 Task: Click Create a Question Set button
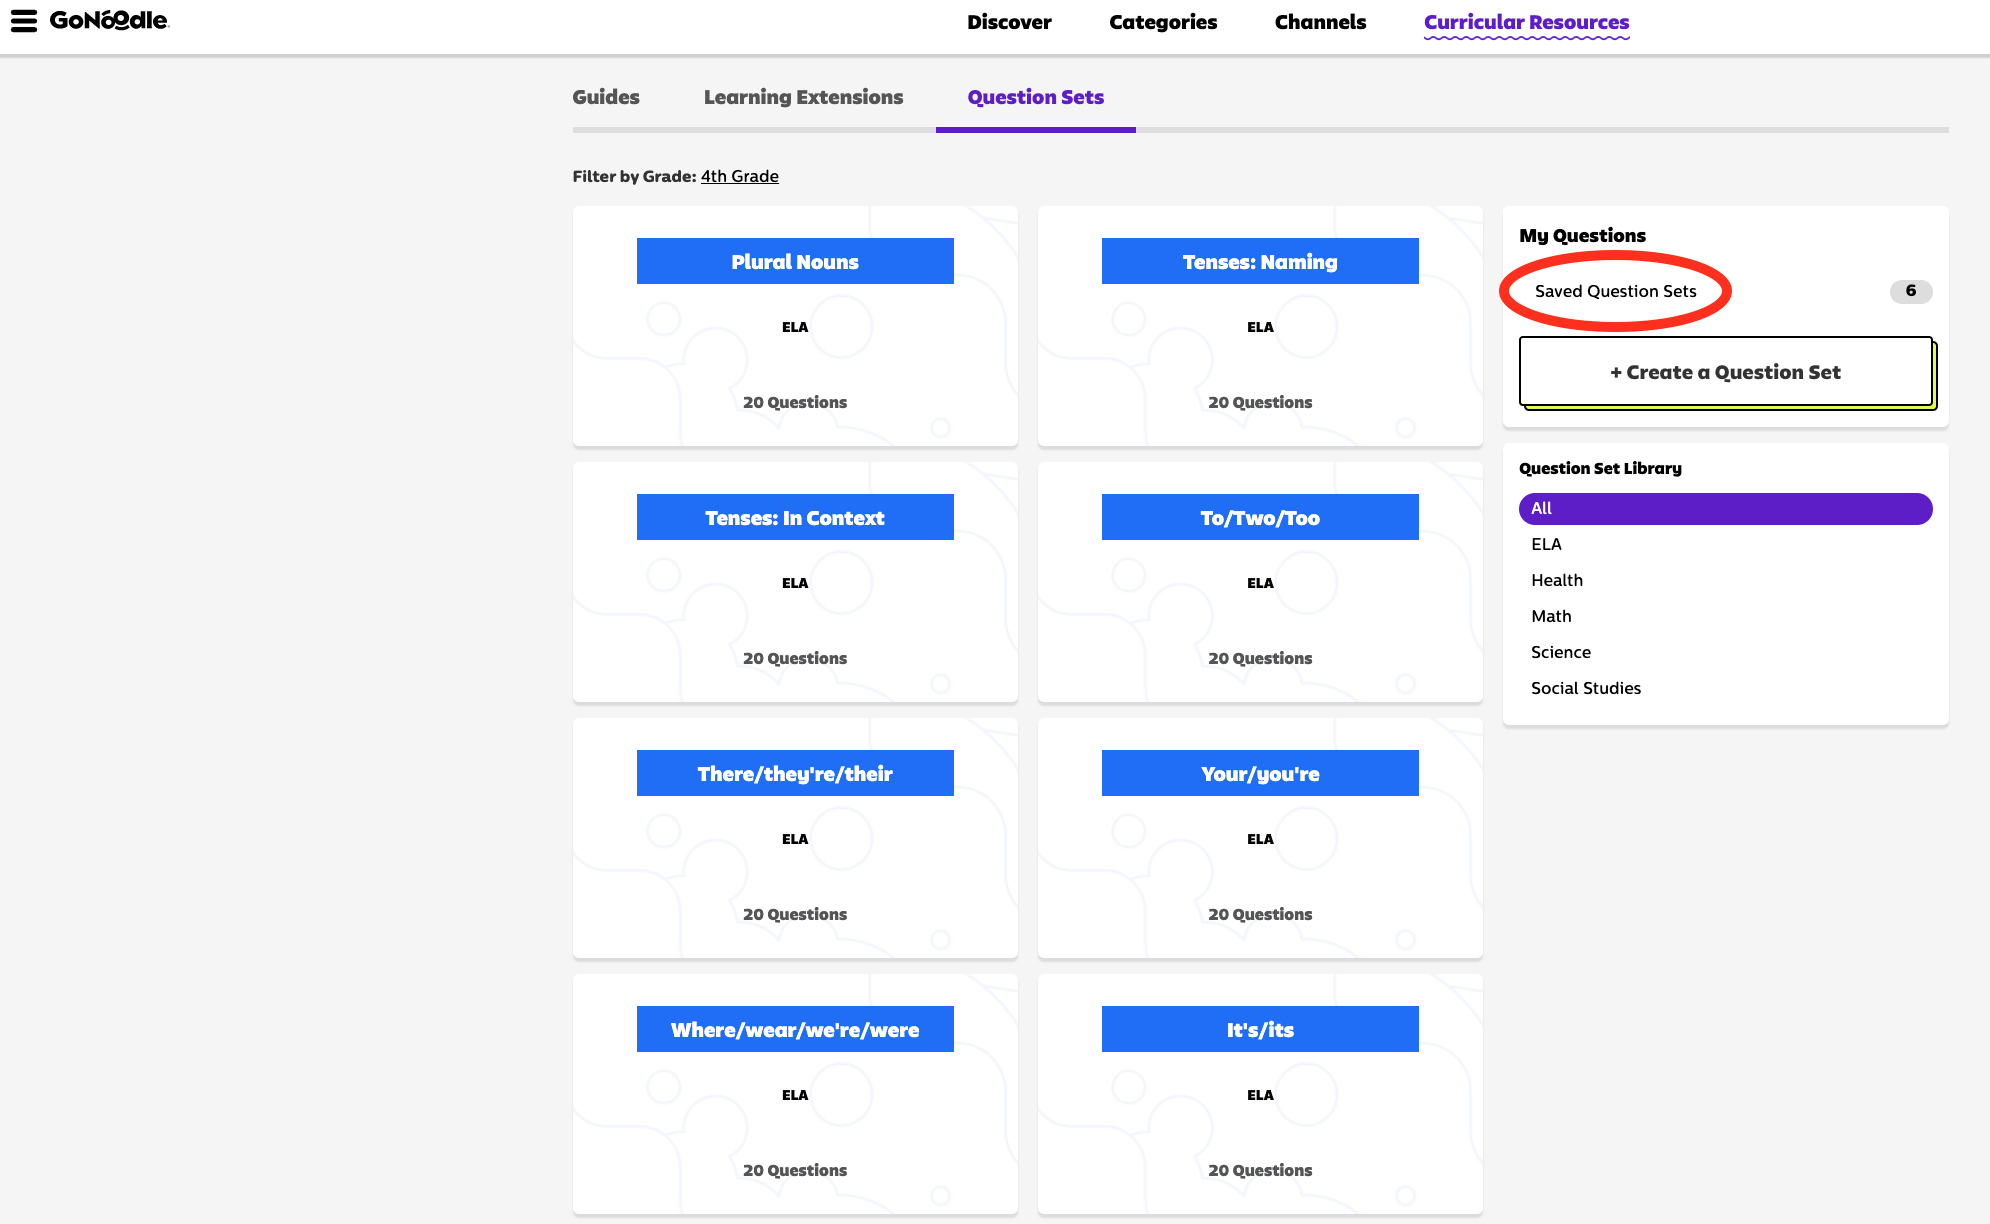[1725, 372]
